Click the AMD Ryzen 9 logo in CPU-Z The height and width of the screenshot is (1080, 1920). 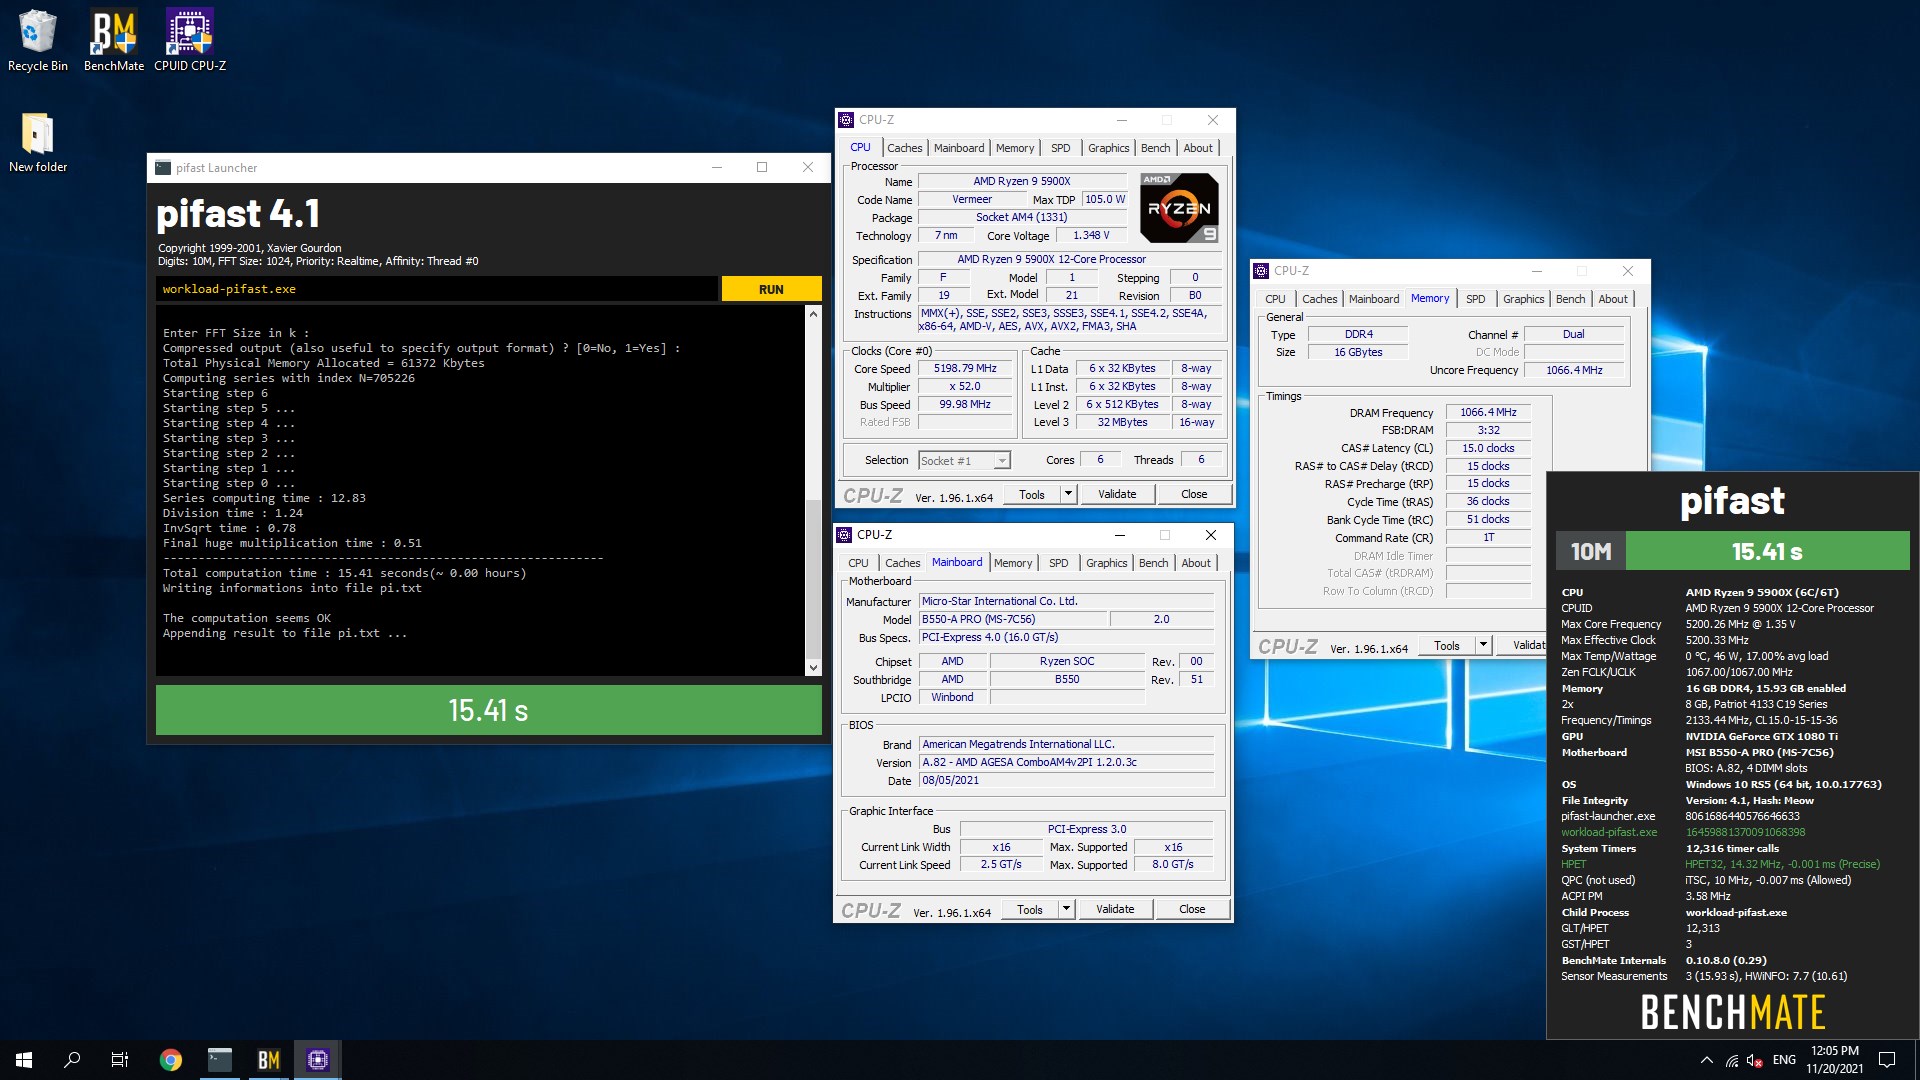click(x=1179, y=208)
